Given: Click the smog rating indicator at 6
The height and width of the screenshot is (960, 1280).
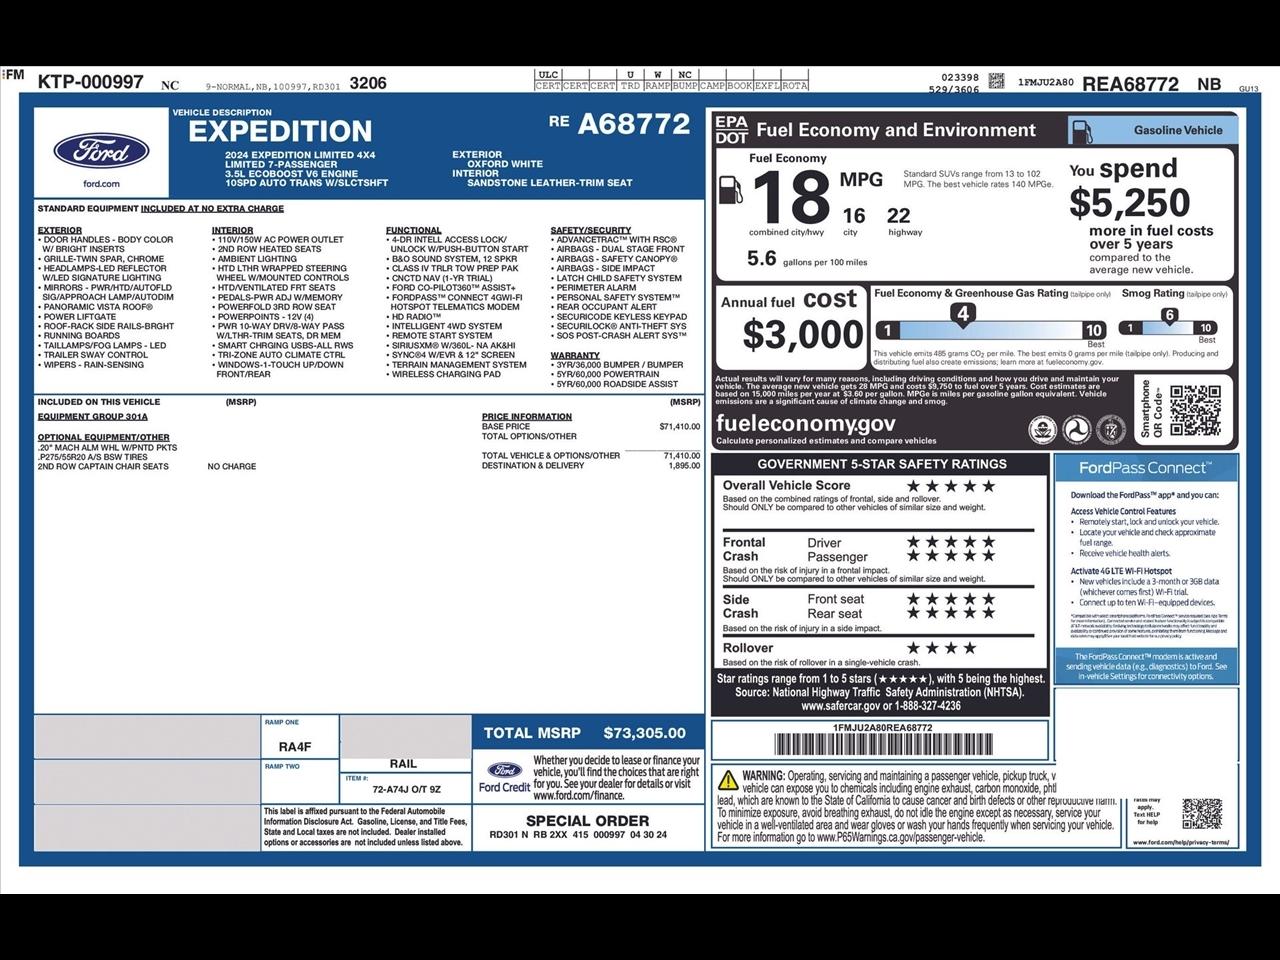Looking at the screenshot, I should click(x=1168, y=314).
